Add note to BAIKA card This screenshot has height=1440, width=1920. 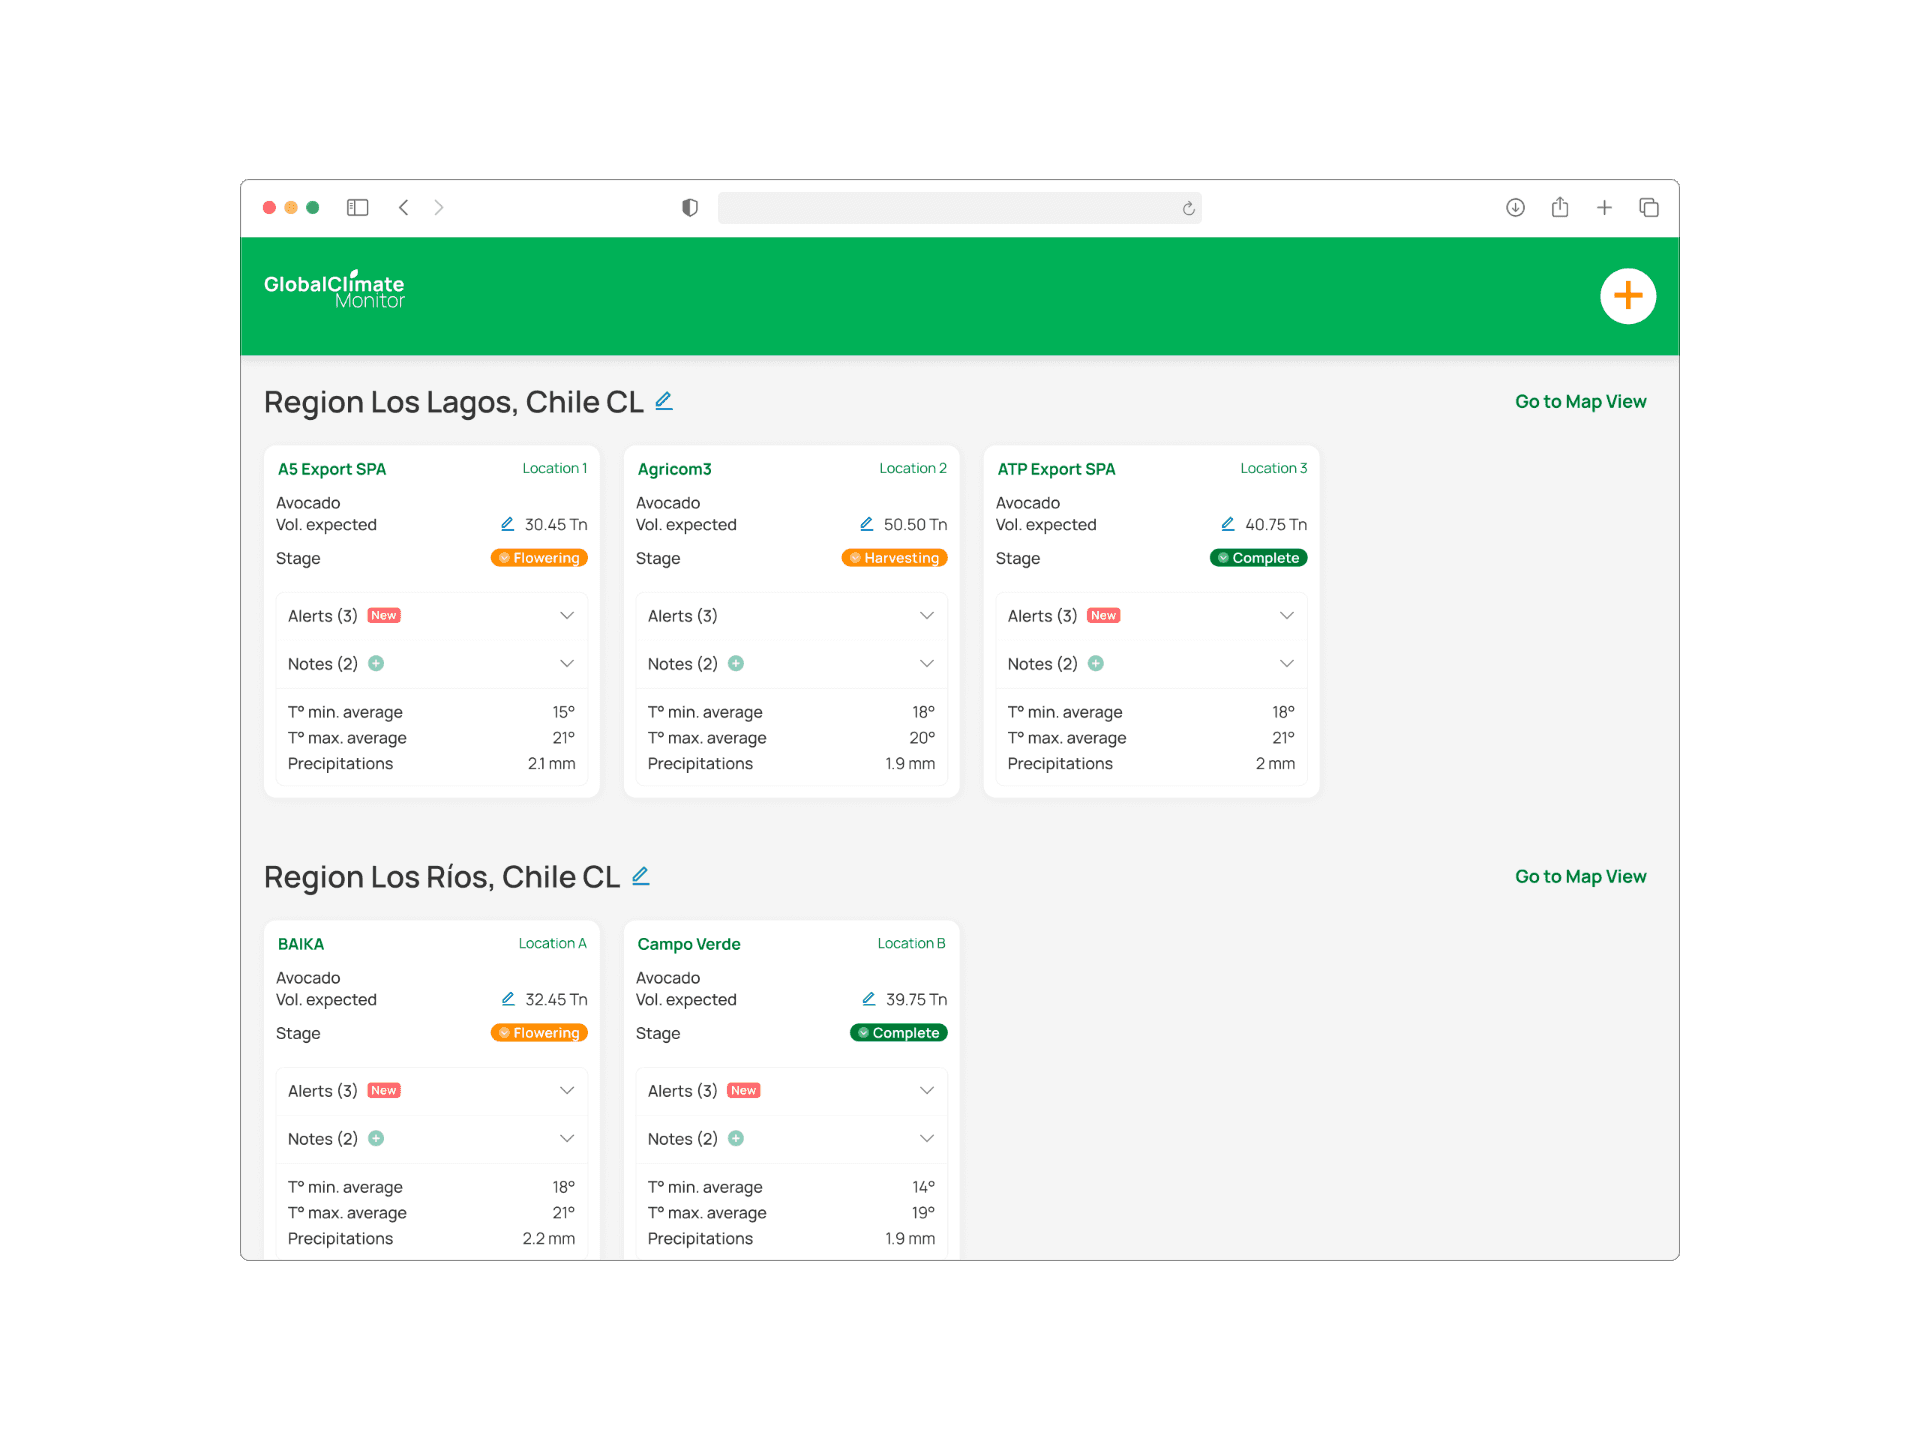(x=376, y=1138)
